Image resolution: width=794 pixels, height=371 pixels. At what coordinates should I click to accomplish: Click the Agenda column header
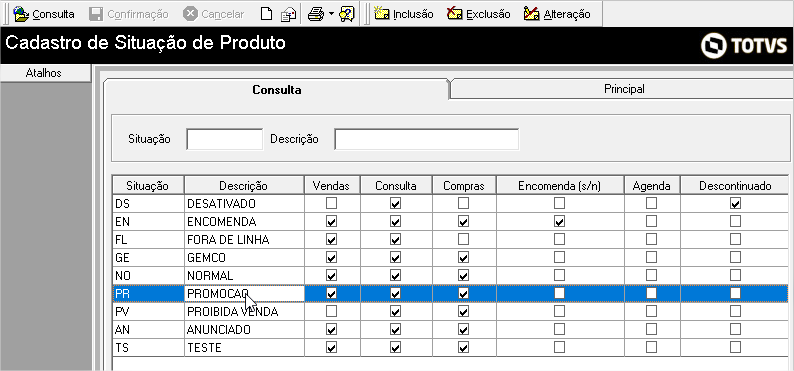(x=652, y=186)
